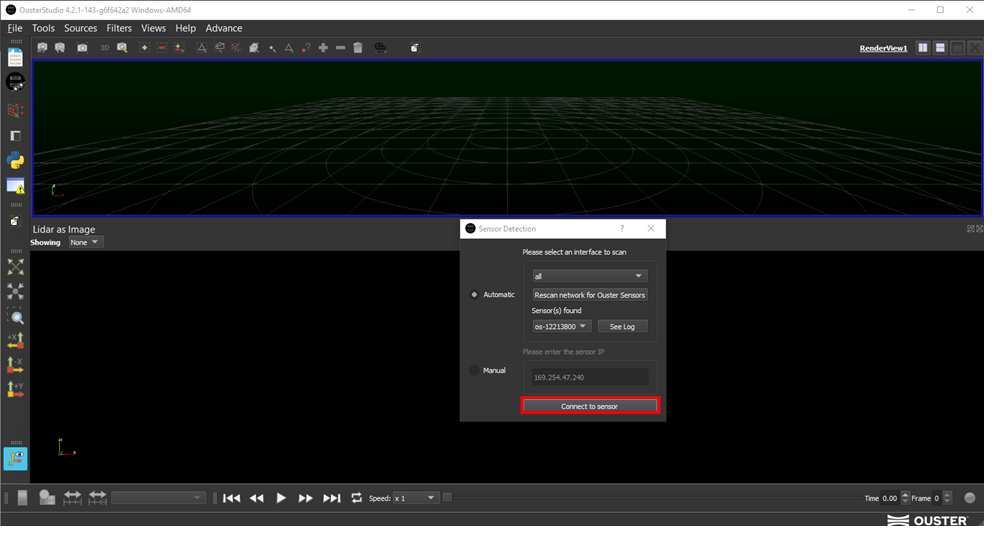Open the Sources menu

point(81,28)
